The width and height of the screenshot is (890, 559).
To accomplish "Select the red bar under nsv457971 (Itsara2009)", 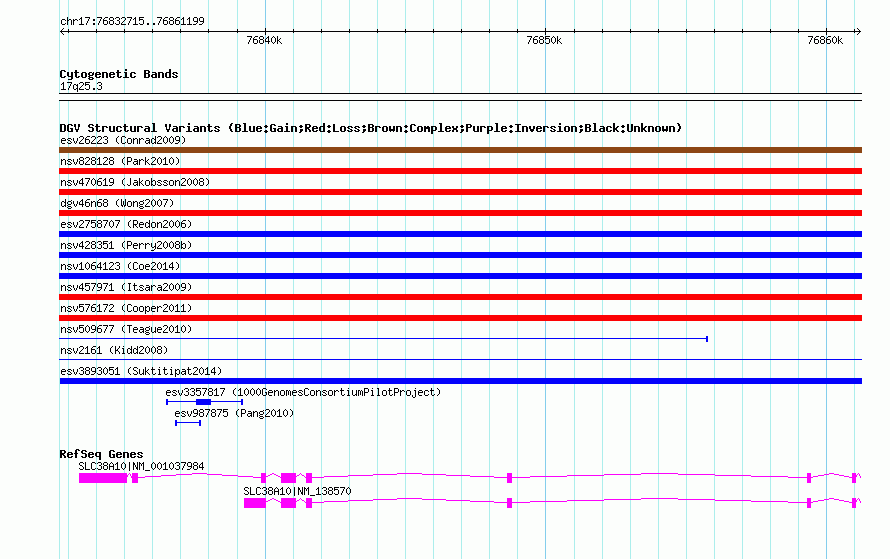I will coord(460,297).
